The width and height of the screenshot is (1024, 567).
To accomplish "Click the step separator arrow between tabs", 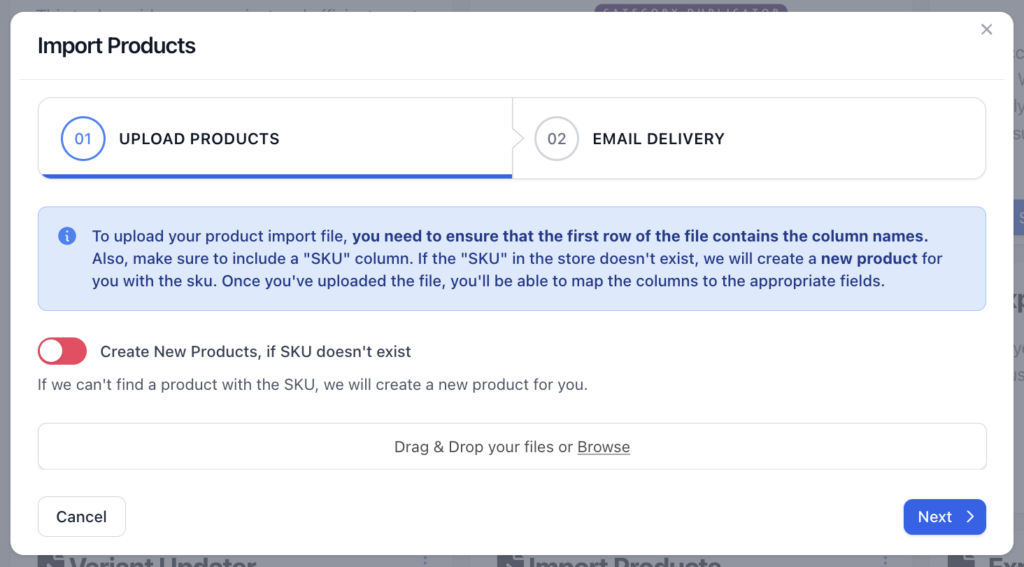I will click(518, 138).
